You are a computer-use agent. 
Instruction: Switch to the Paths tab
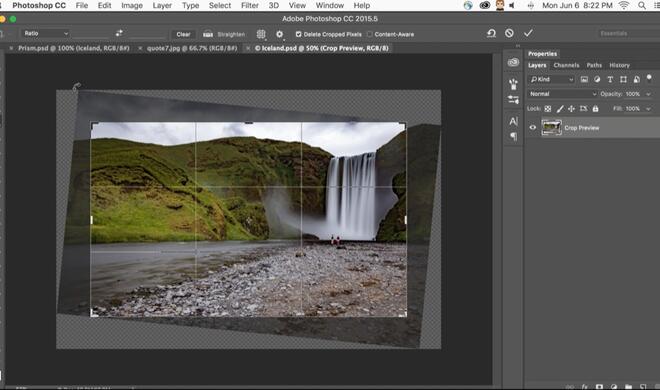click(594, 65)
